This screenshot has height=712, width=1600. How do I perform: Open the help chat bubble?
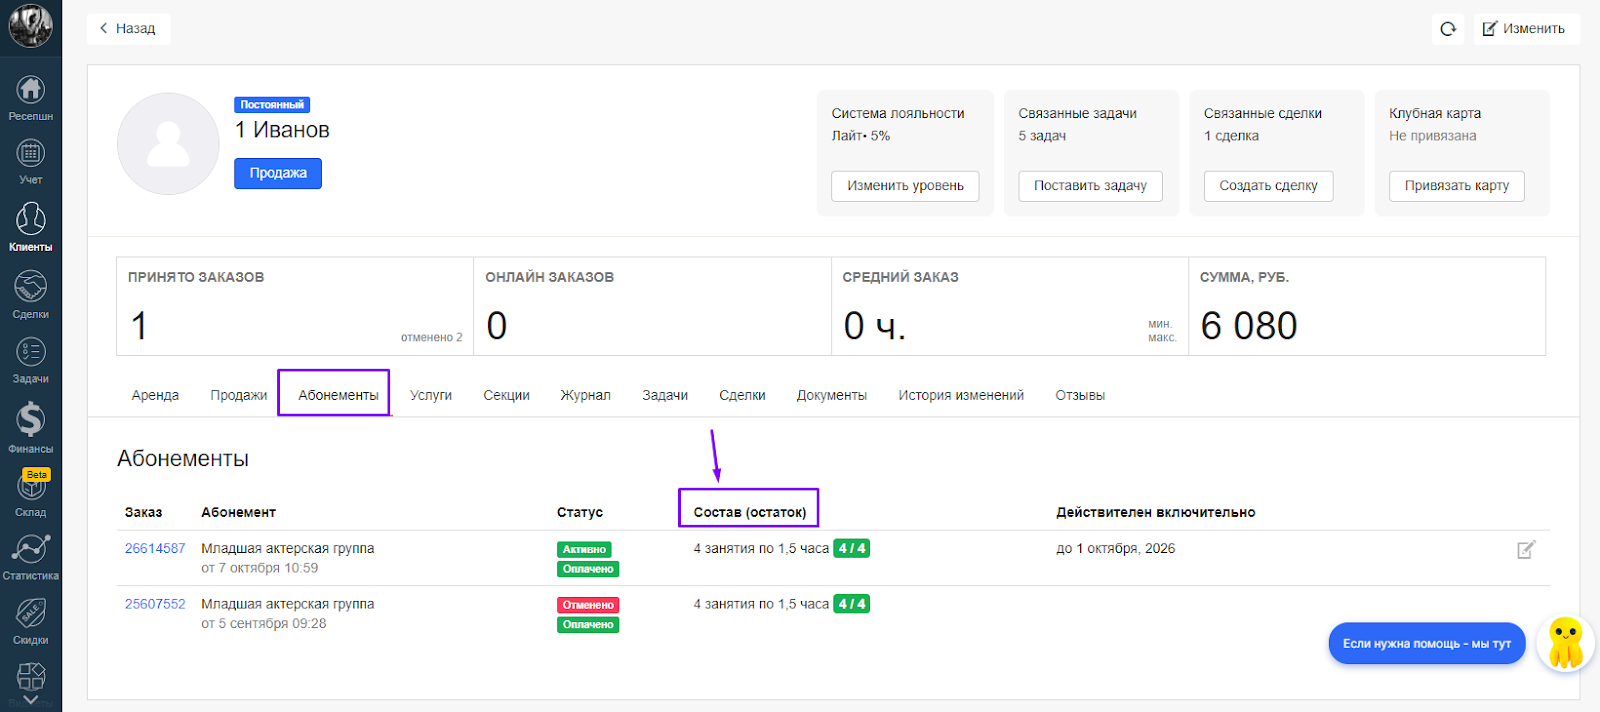(1426, 643)
